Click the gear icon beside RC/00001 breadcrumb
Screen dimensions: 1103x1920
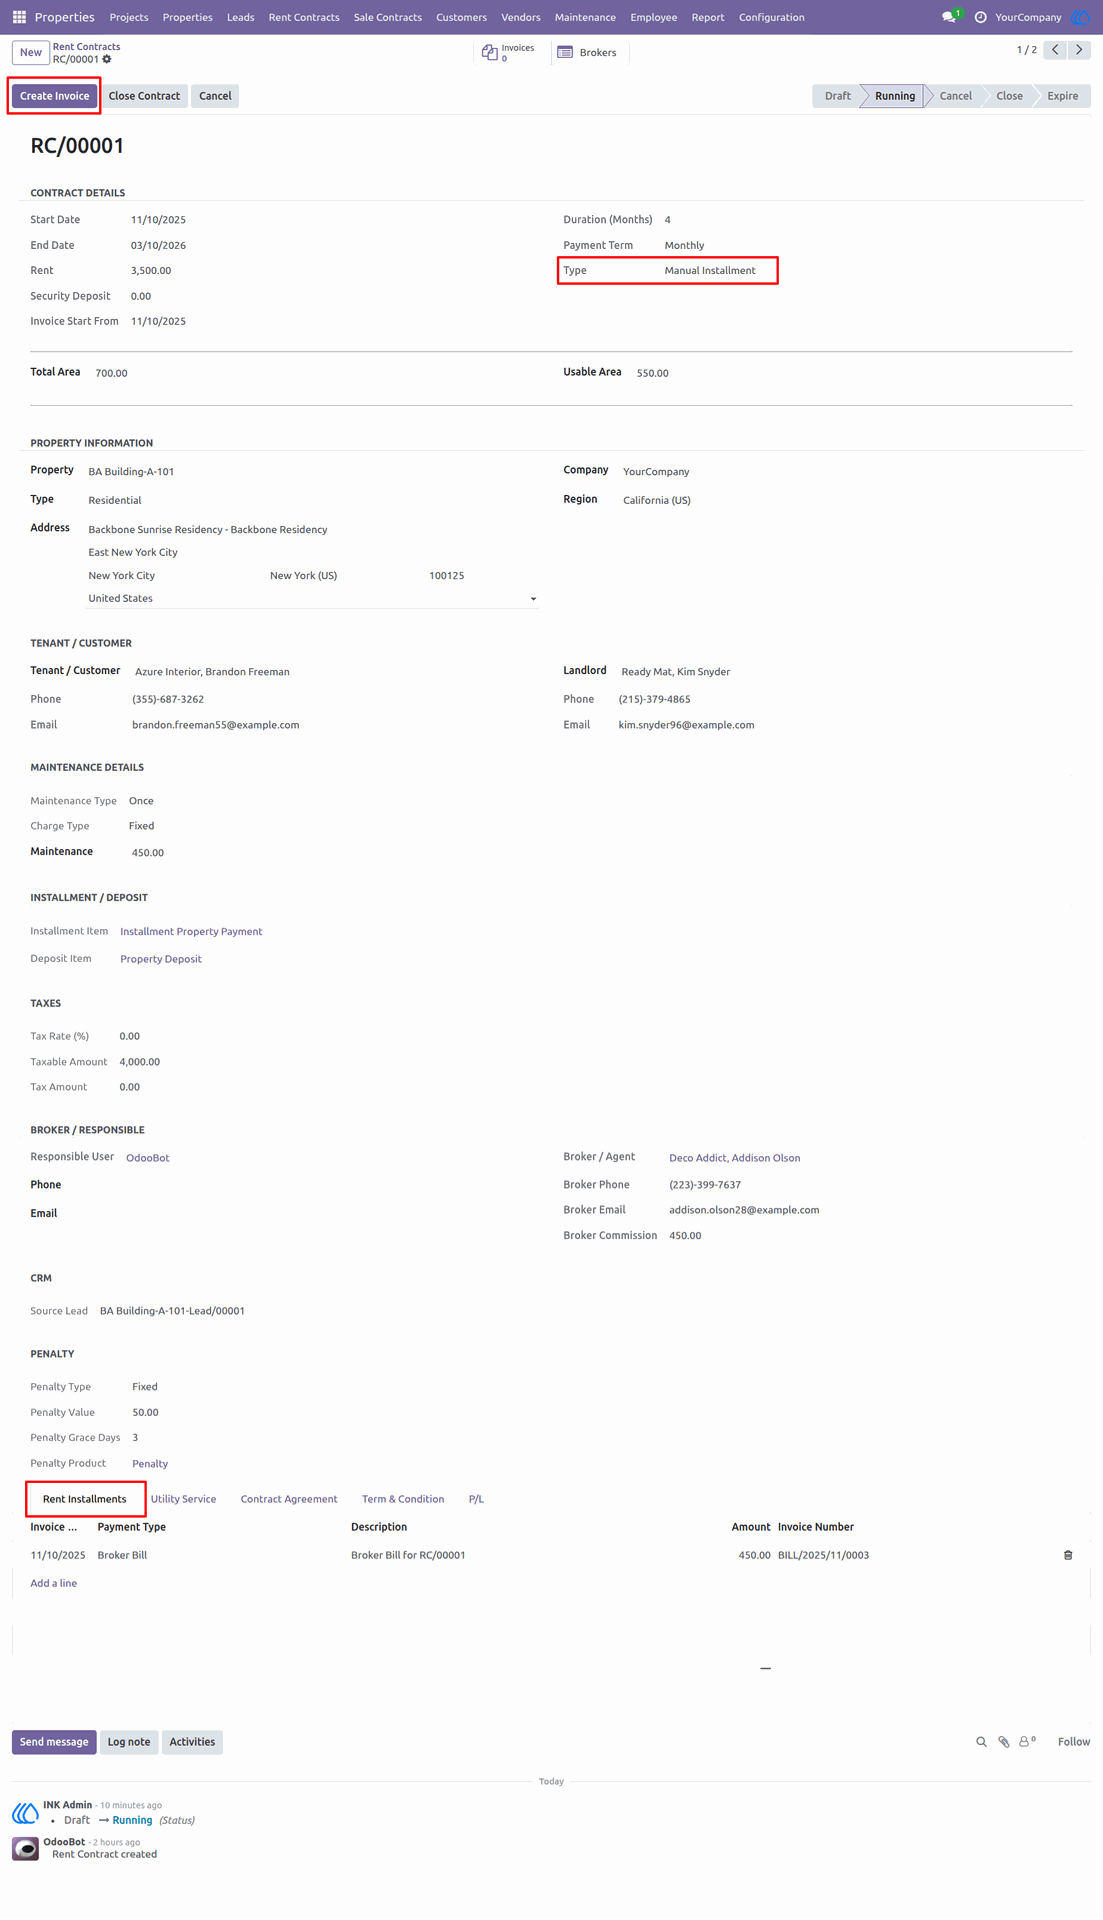pos(107,59)
